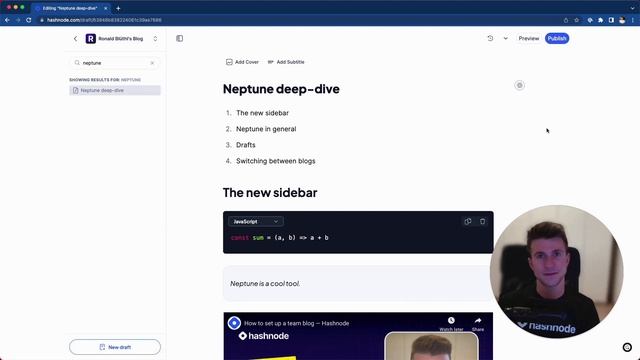Screen dimensions: 640x360
Task: Expand the chevron next to Preview
Action: pos(506,38)
